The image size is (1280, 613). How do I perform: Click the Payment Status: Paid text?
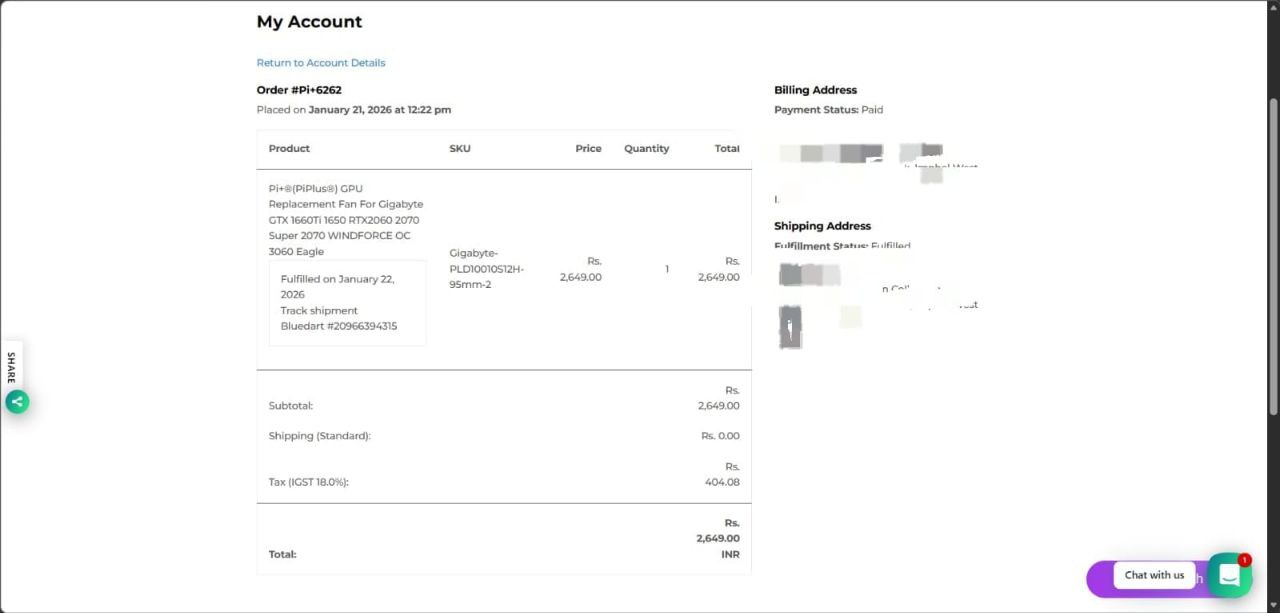pos(828,110)
